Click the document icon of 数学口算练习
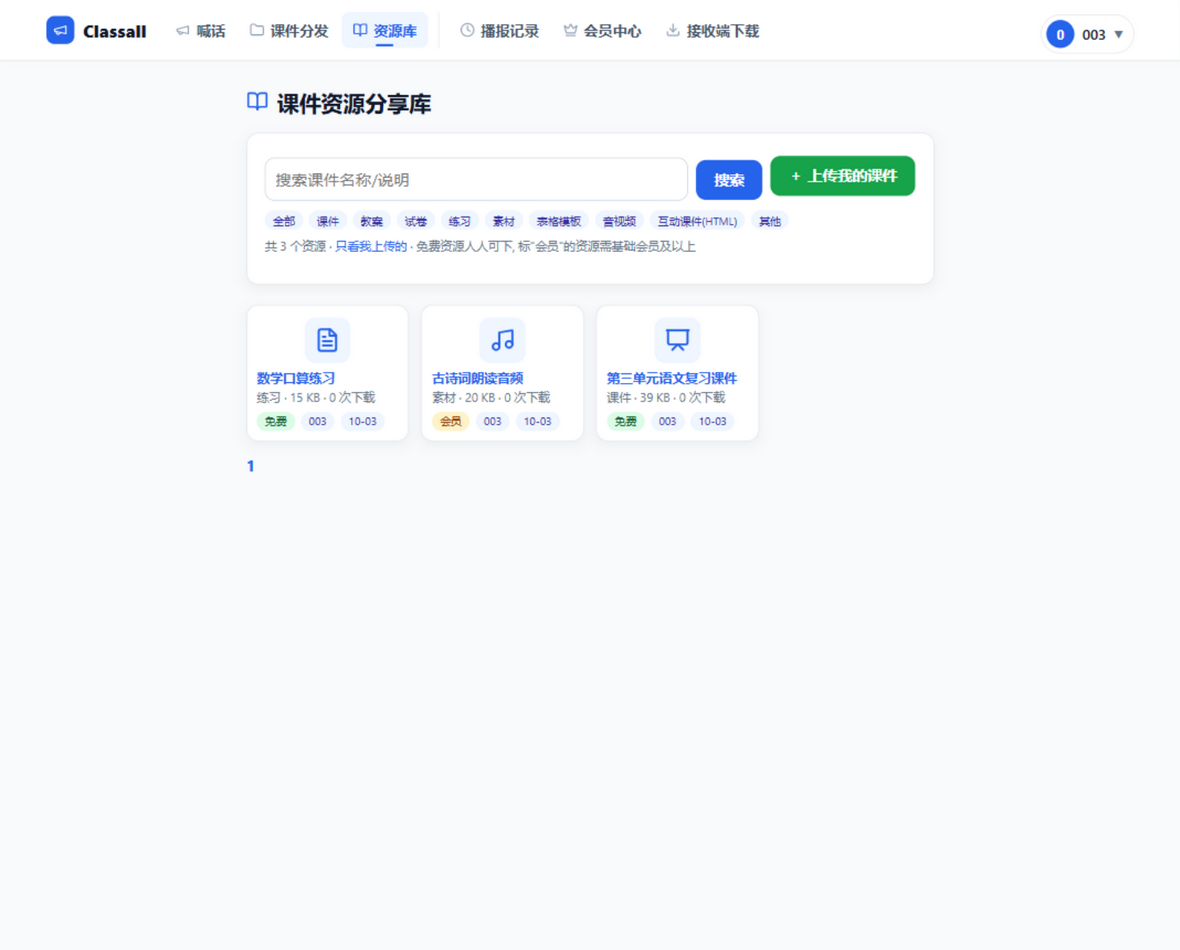1180x950 pixels. click(x=327, y=340)
